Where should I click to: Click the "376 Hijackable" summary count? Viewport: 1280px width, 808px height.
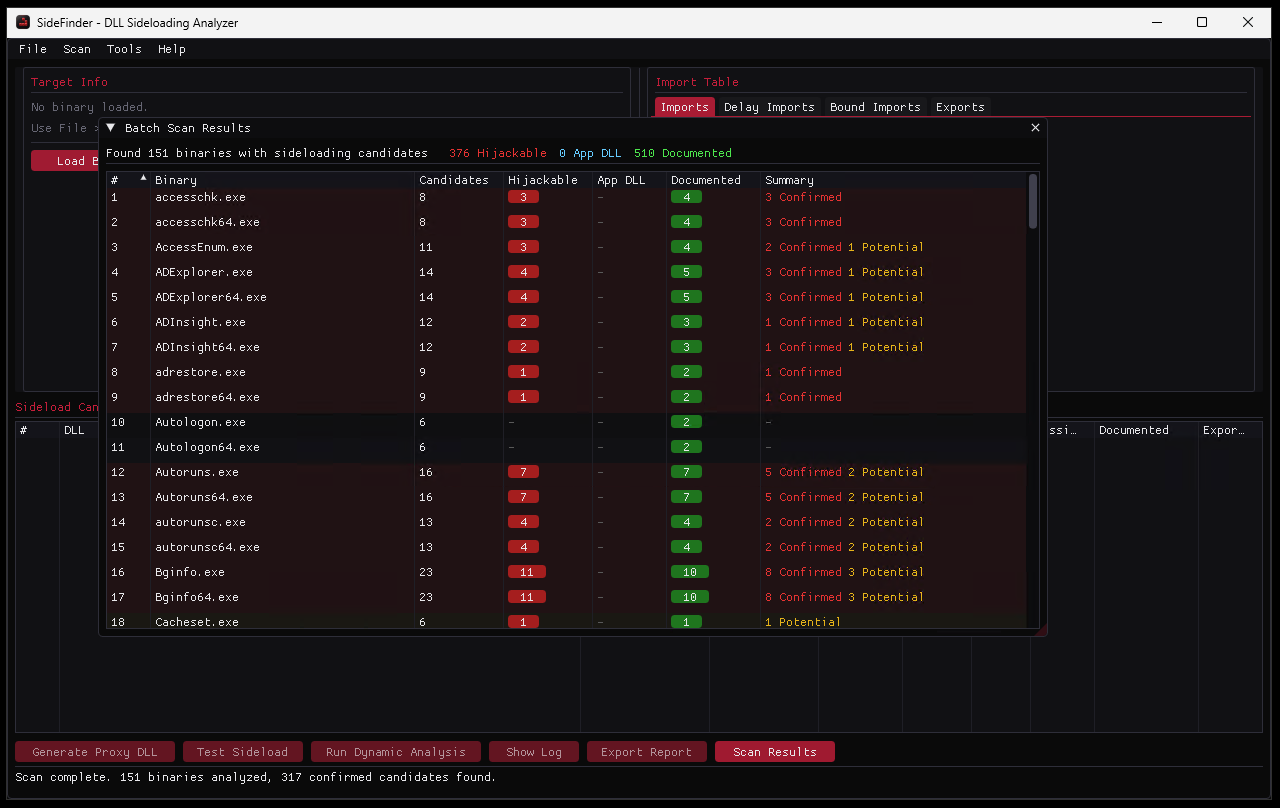click(x=498, y=153)
